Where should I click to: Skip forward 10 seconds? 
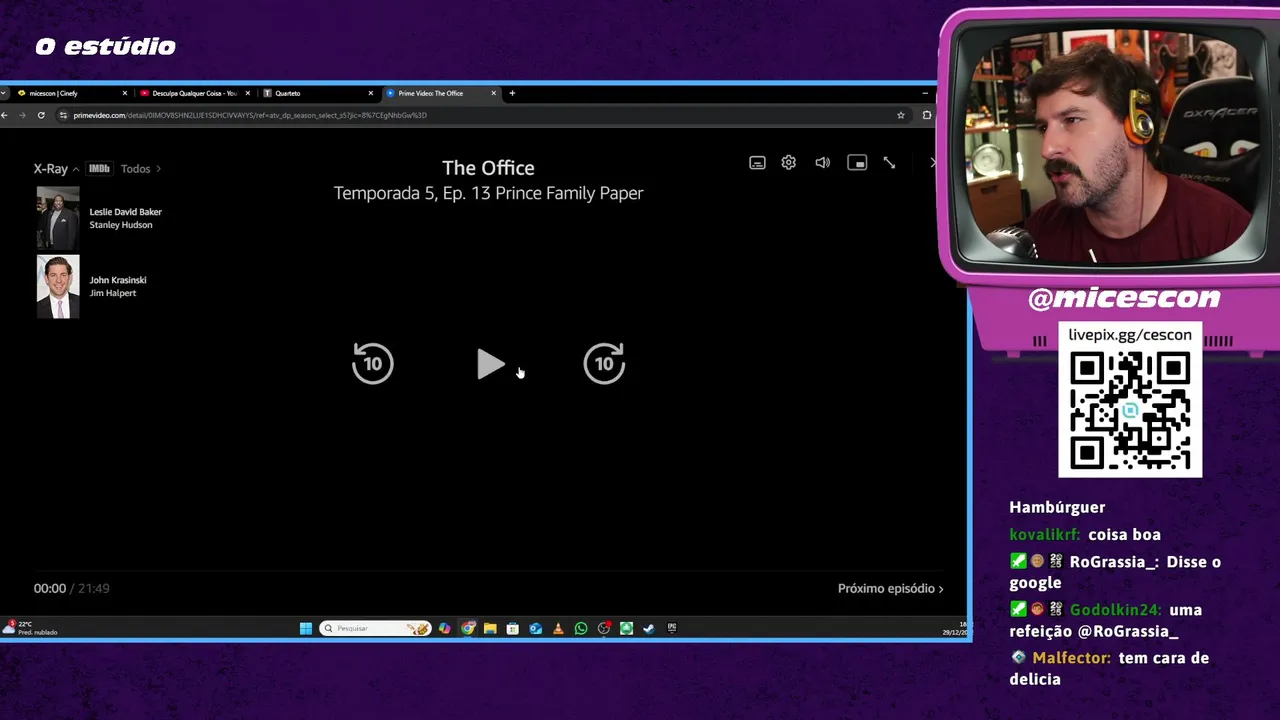[604, 363]
